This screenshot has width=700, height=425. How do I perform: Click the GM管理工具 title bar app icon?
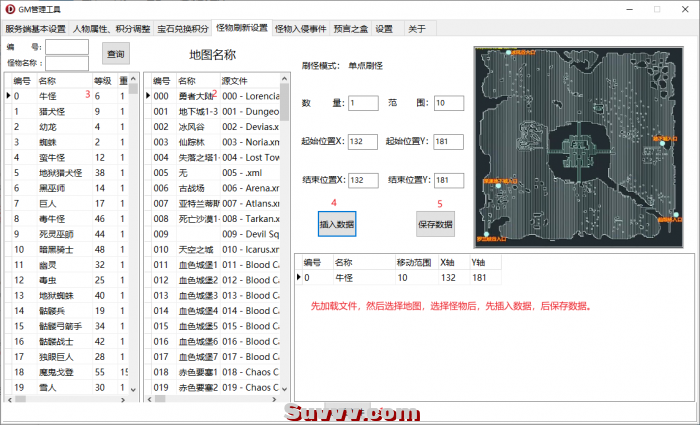(x=10, y=9)
